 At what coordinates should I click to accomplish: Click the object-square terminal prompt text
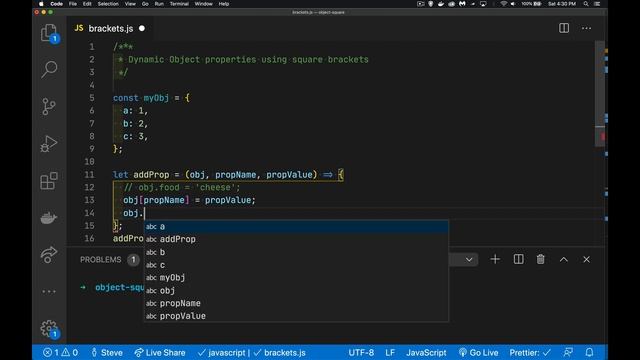[x=119, y=287]
